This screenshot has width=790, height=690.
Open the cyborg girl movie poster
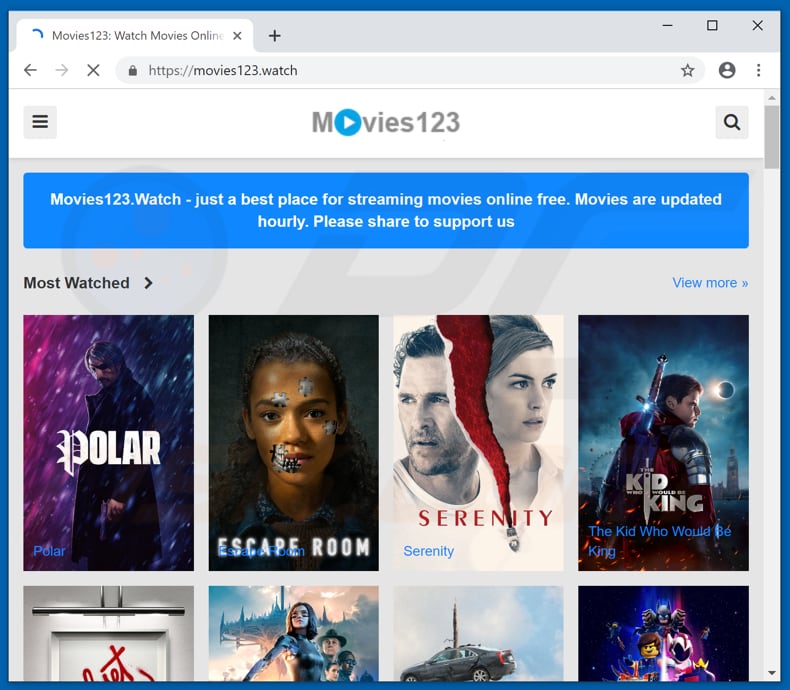(294, 634)
